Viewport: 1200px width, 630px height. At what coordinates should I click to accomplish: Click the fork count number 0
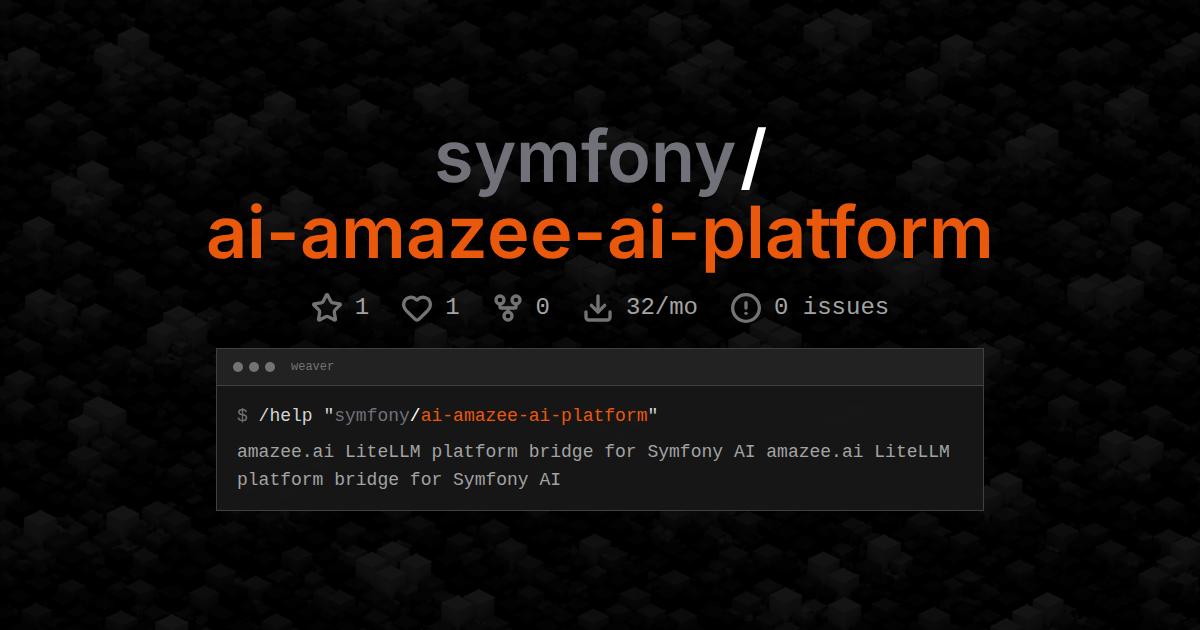tap(542, 307)
